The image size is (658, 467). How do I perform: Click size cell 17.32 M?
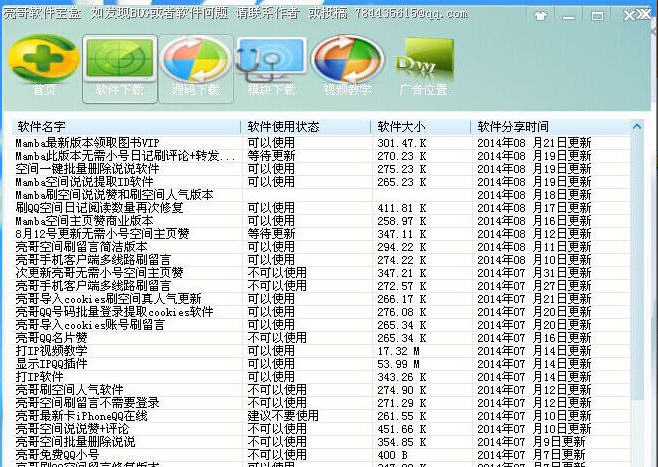(x=398, y=351)
